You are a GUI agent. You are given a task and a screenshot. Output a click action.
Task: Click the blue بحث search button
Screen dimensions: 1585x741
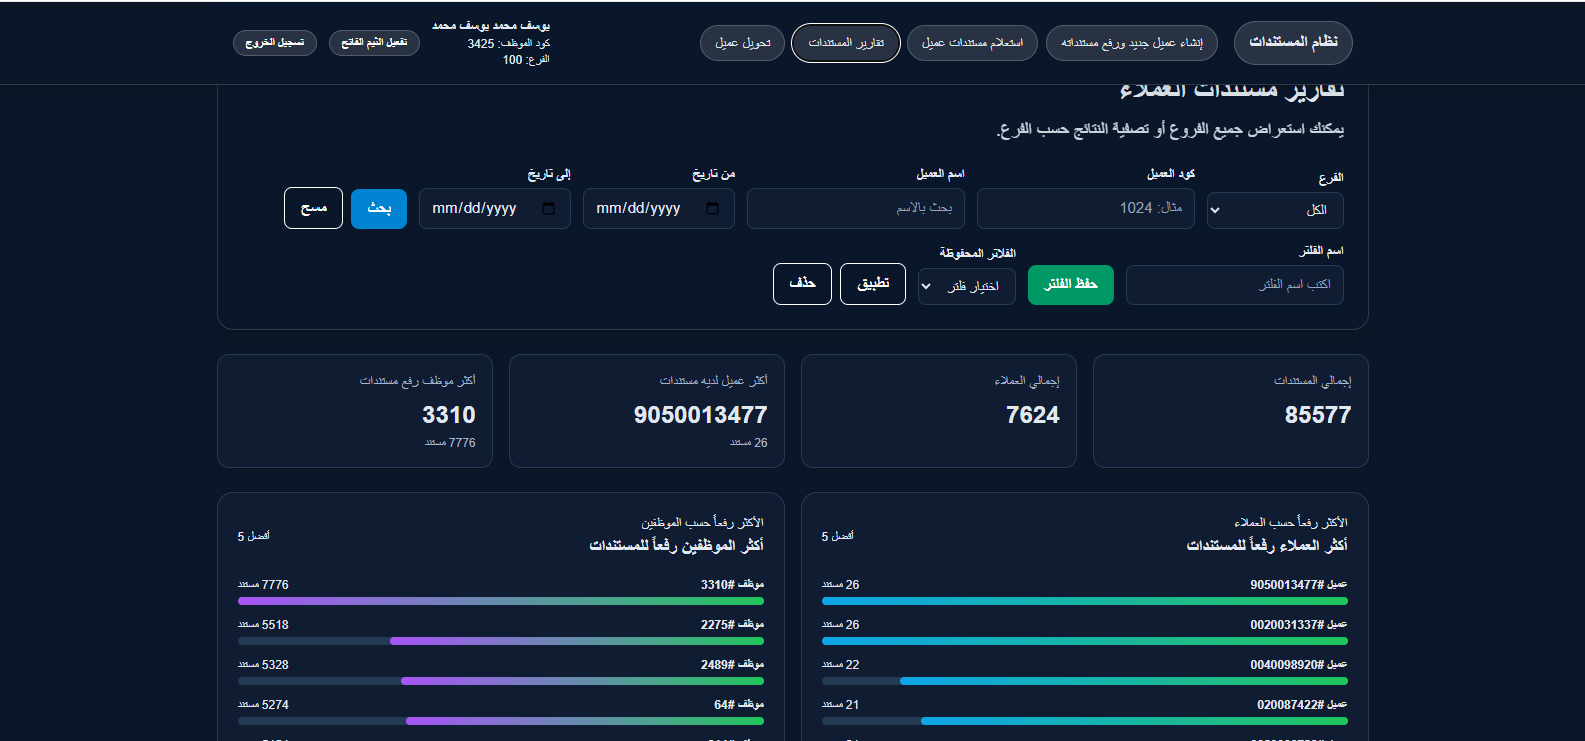coord(379,208)
